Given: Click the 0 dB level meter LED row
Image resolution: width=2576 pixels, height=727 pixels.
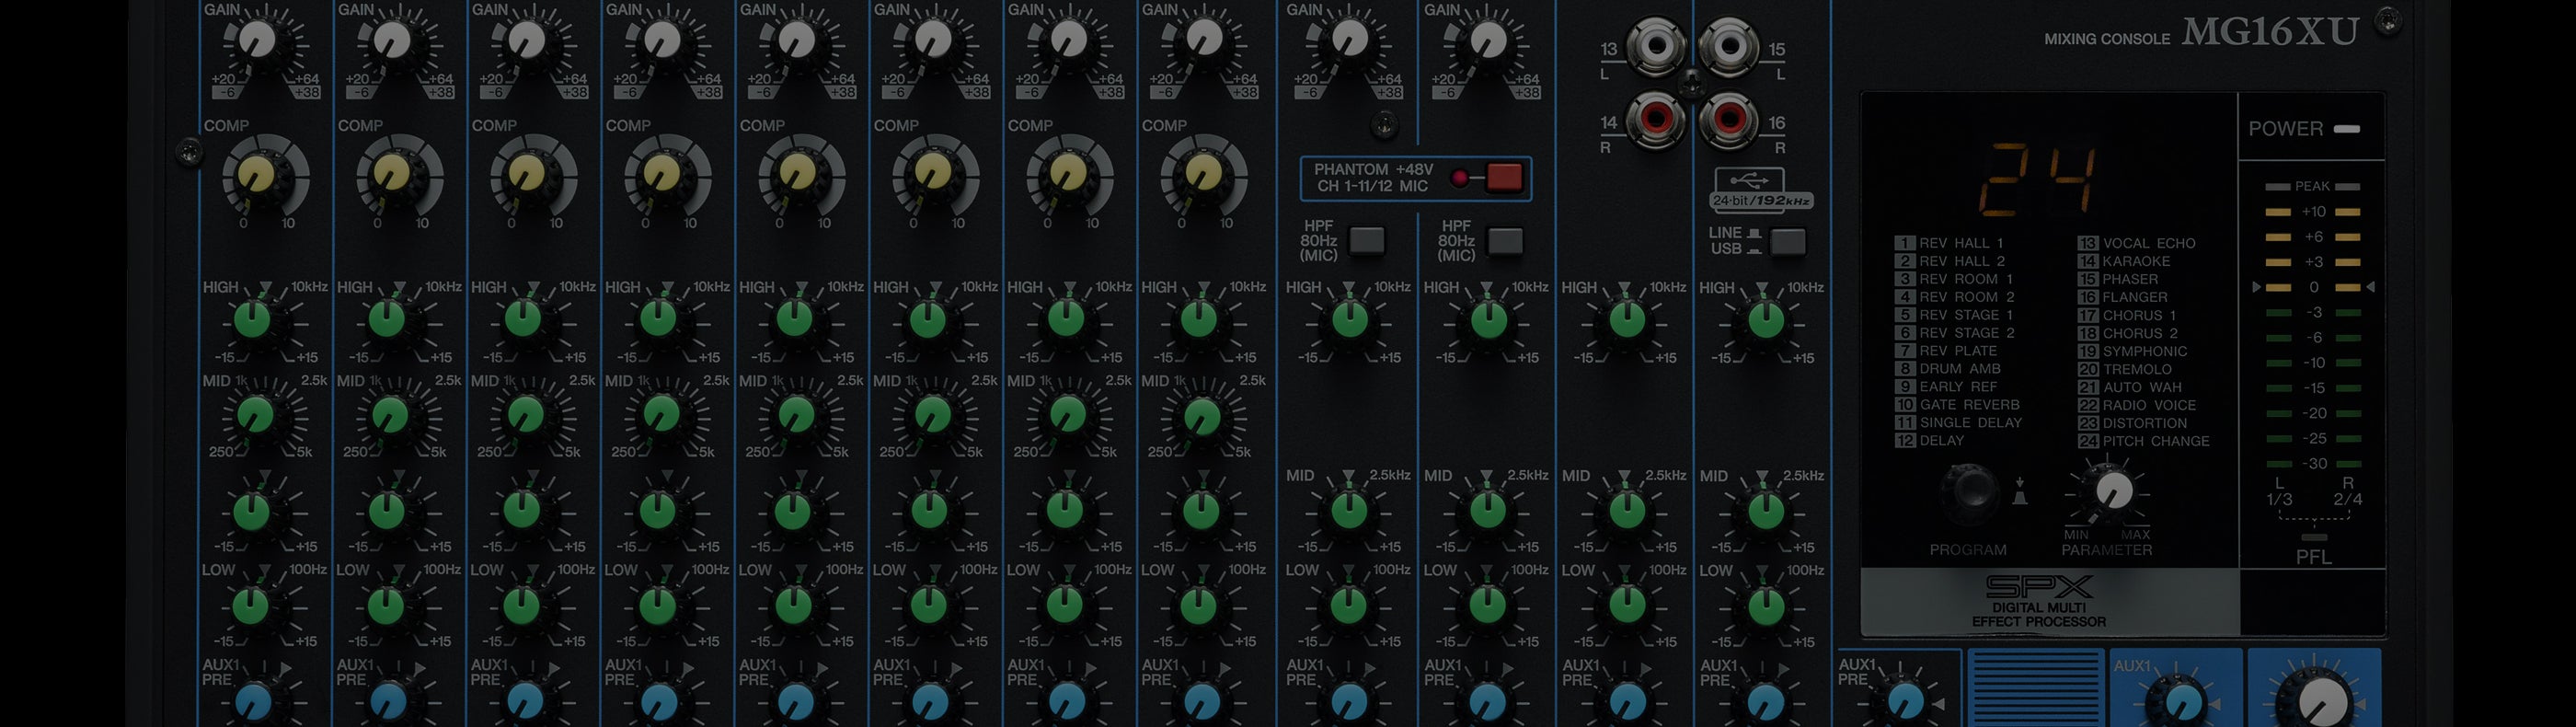Looking at the screenshot, I should pyautogui.click(x=2313, y=287).
